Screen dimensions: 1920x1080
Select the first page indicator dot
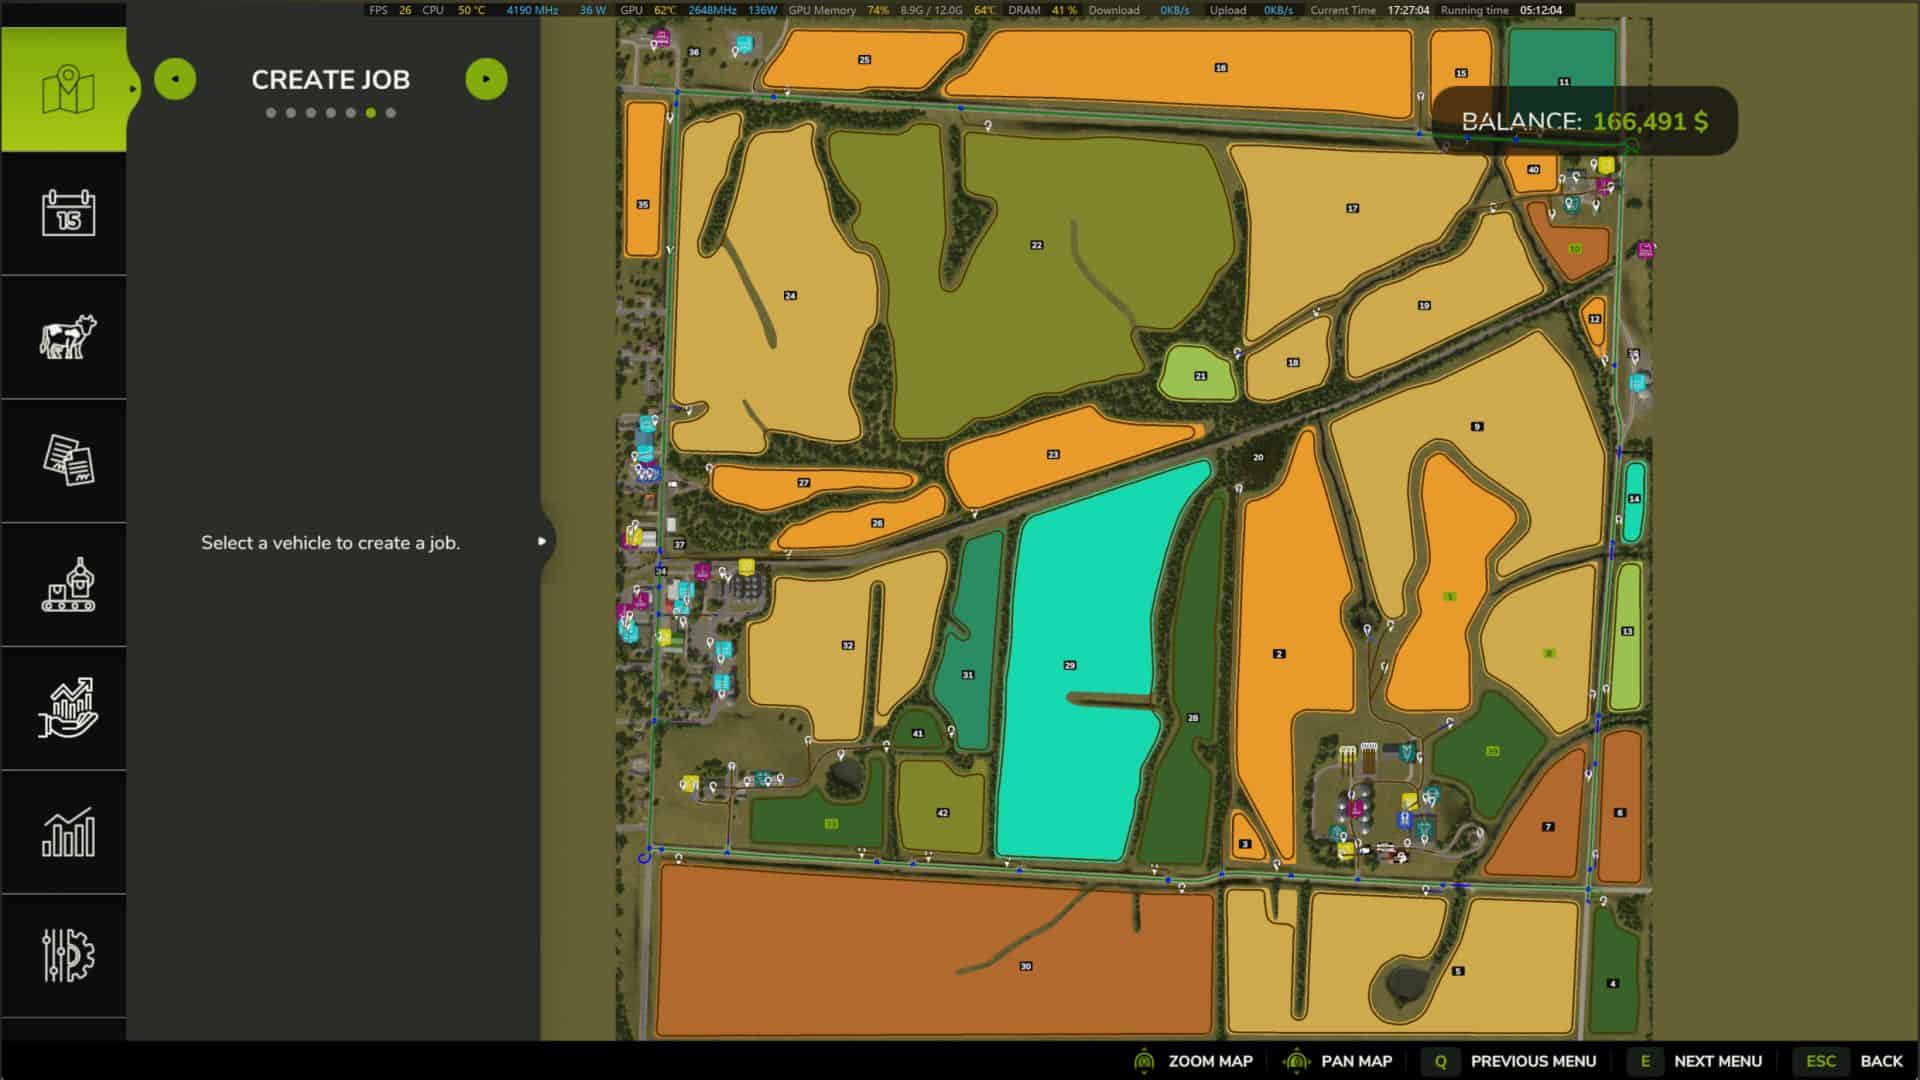coord(271,113)
